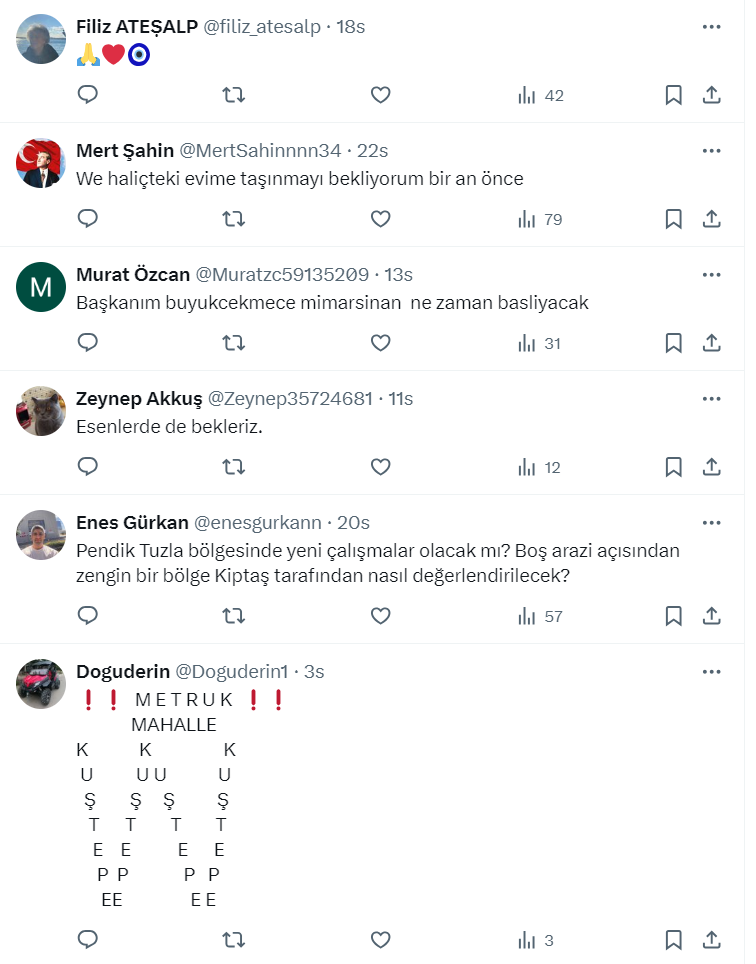Retweet Mert Şahin's tweet
The width and height of the screenshot is (756, 964).
[233, 219]
